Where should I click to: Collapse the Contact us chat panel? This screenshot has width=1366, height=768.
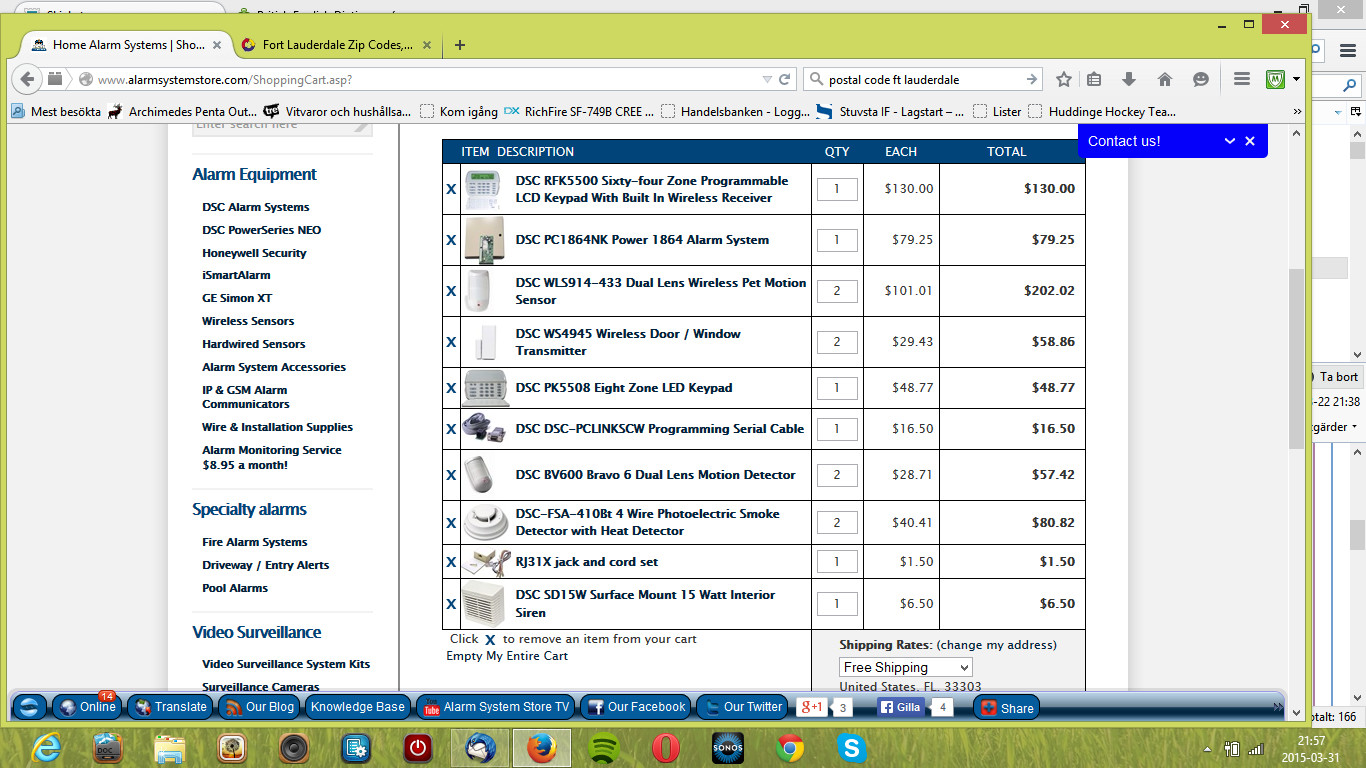1230,141
